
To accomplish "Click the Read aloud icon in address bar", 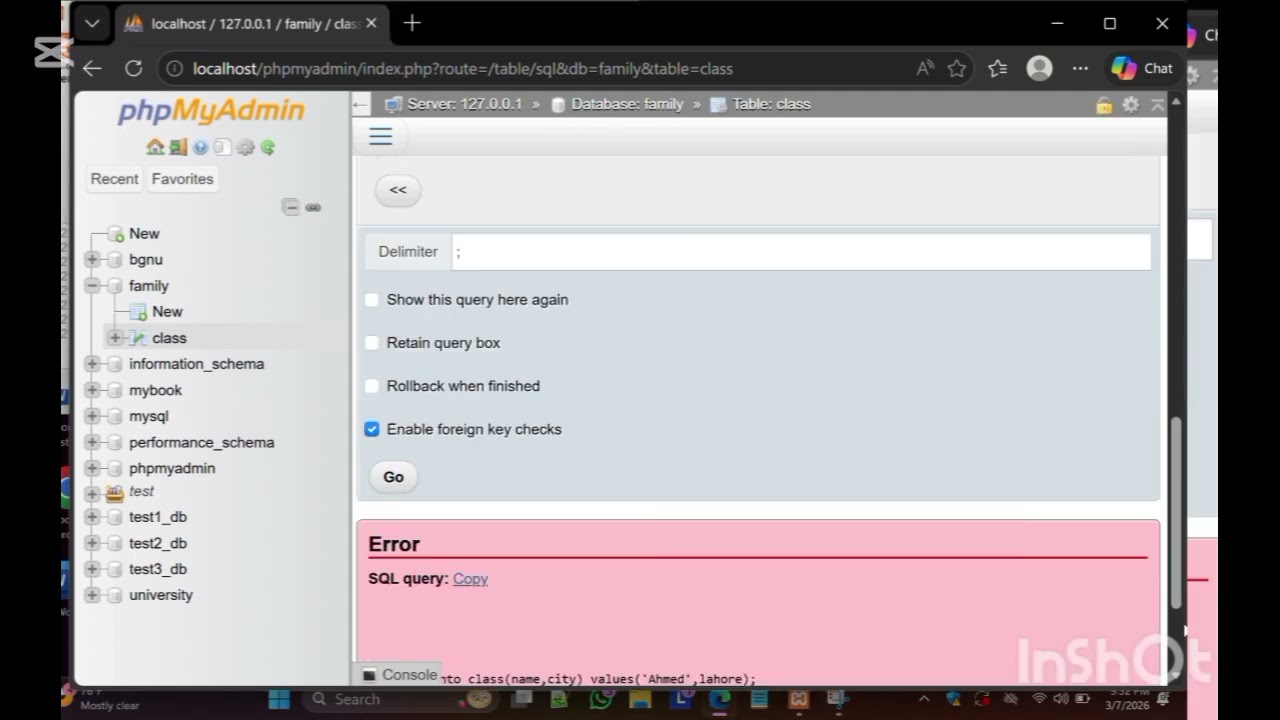I will tap(925, 68).
